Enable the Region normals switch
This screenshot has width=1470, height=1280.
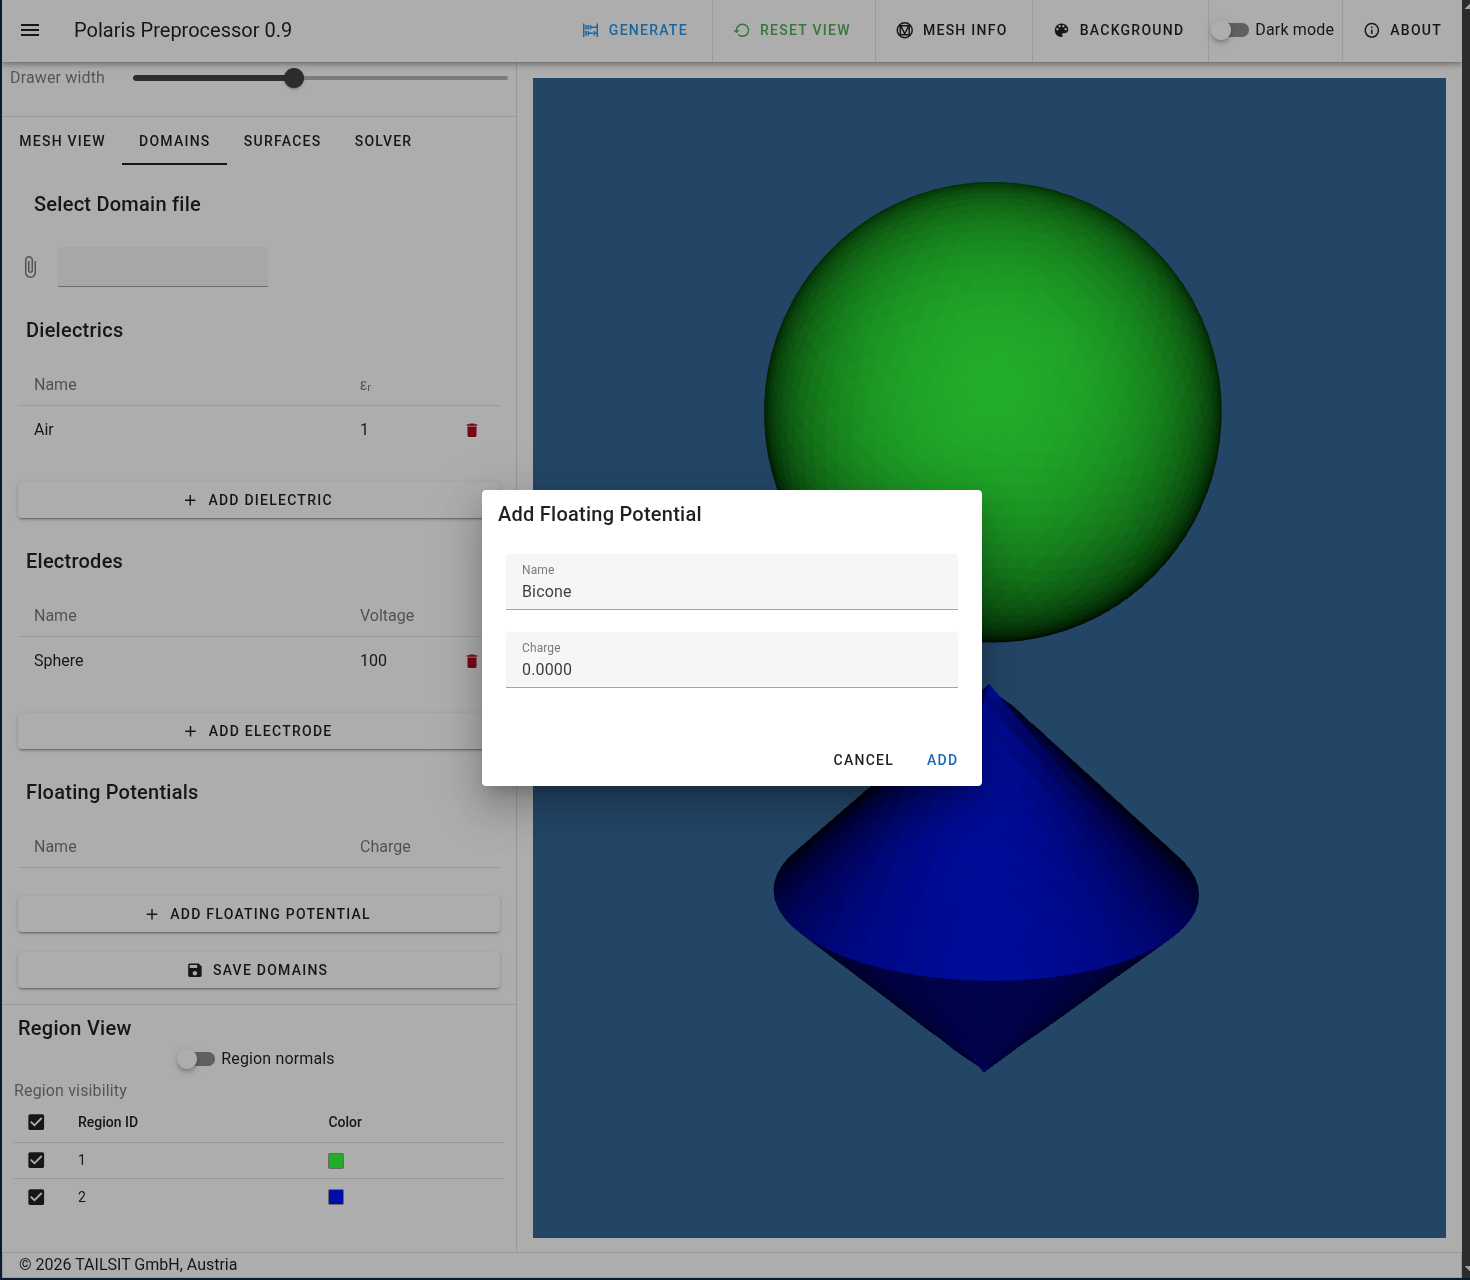(196, 1059)
